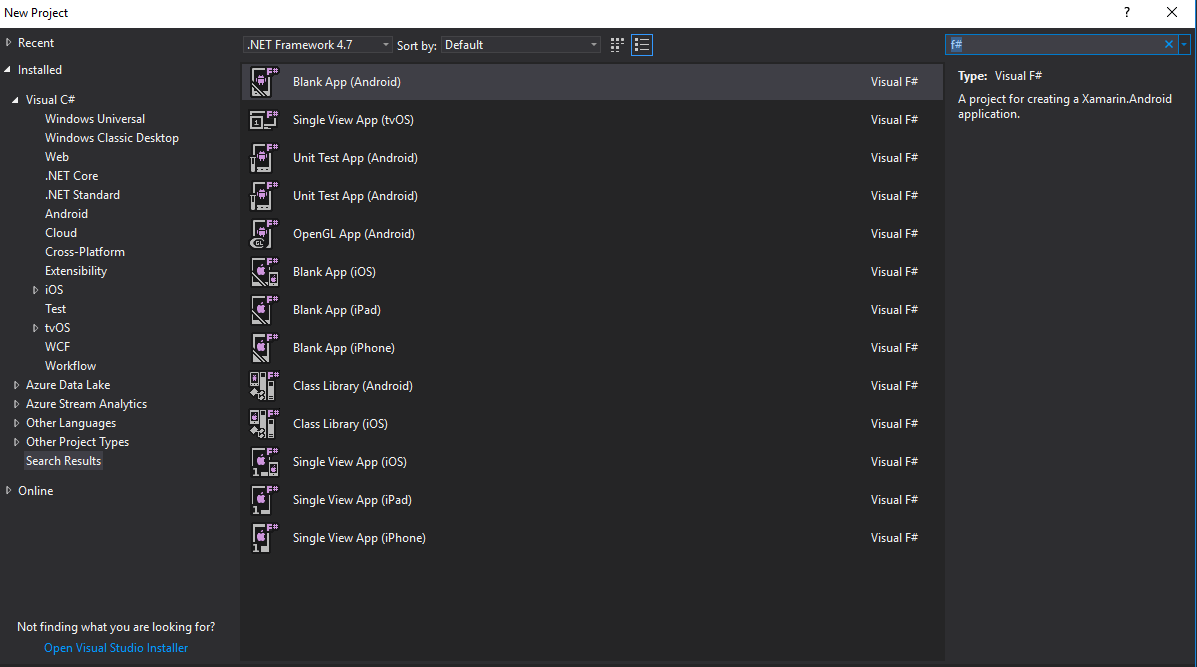Click the Blank App (iPhone) icon

(264, 348)
